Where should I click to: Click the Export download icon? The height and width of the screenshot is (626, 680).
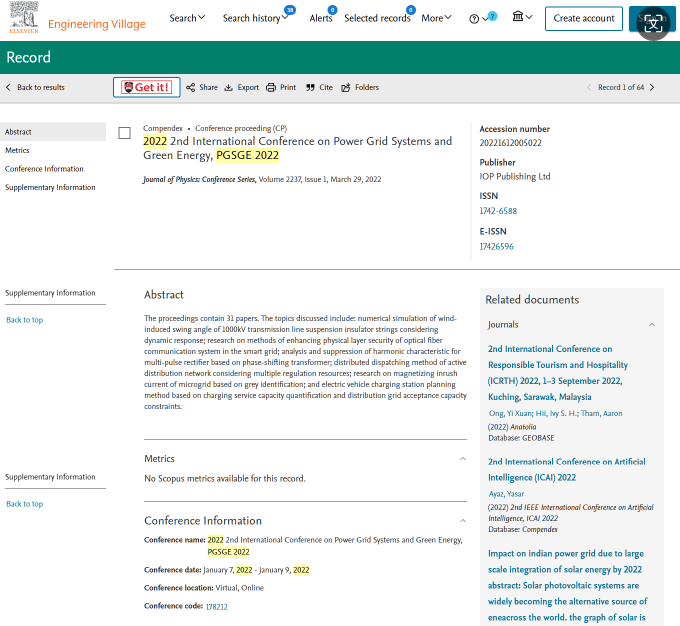229,88
